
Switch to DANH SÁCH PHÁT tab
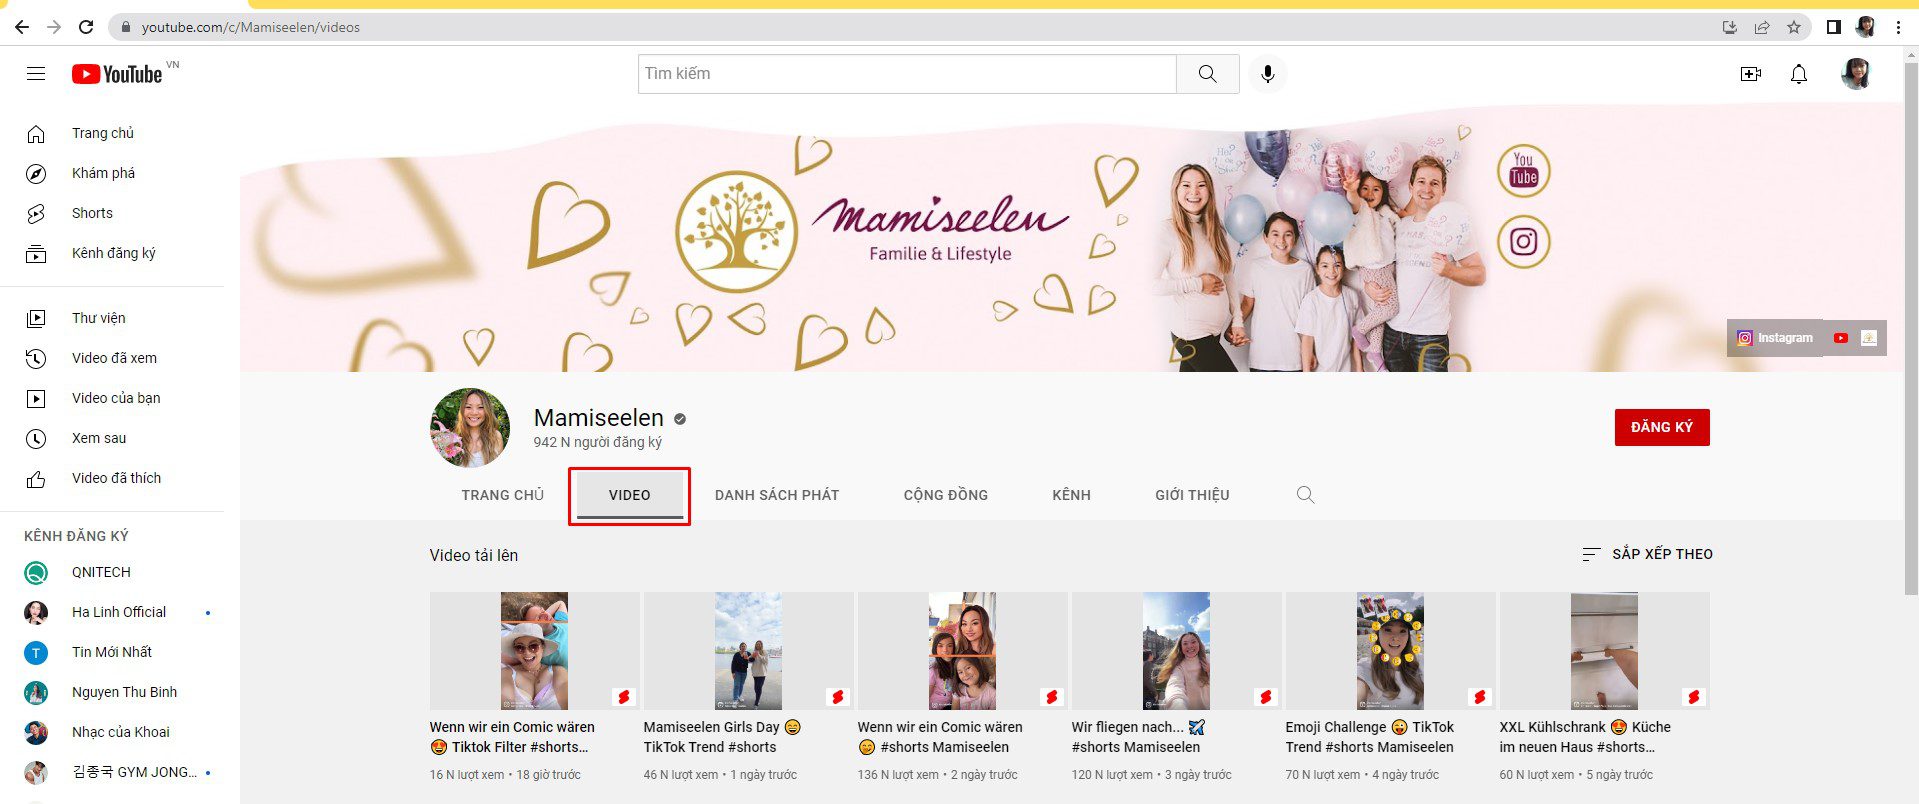click(x=777, y=495)
